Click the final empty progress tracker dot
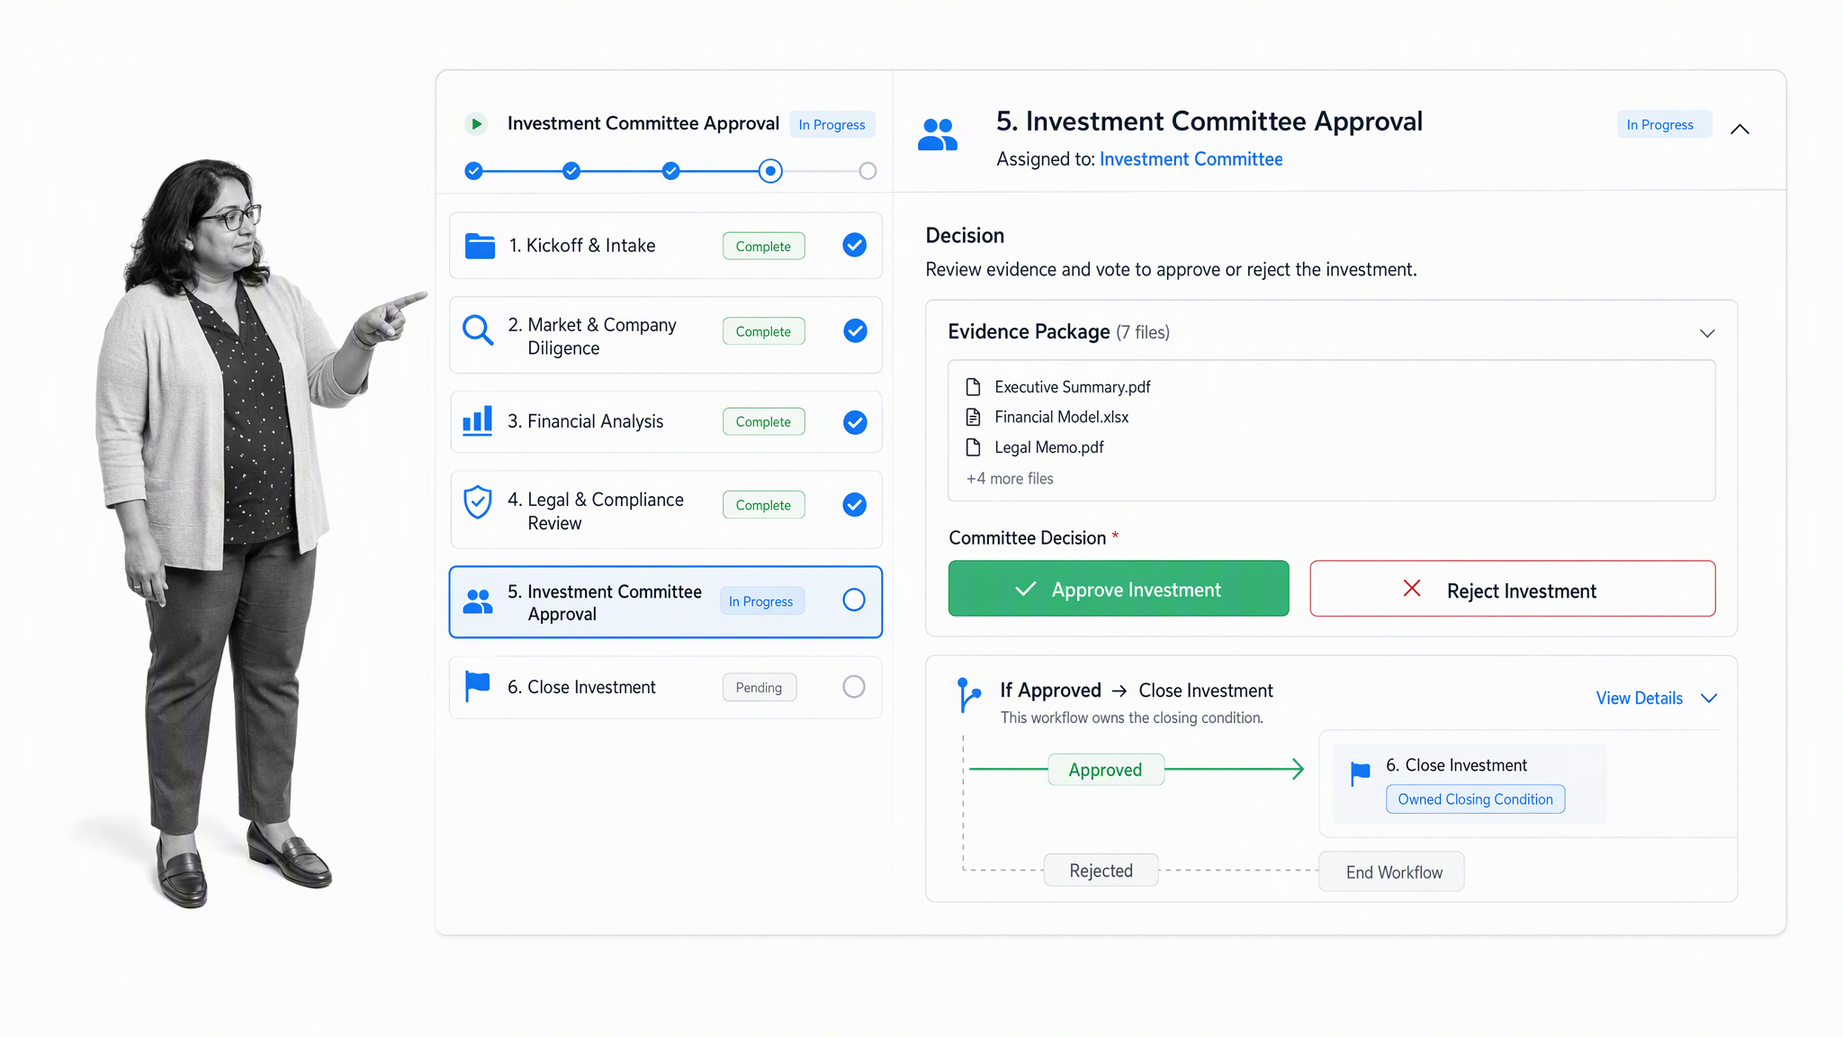 pyautogui.click(x=868, y=171)
